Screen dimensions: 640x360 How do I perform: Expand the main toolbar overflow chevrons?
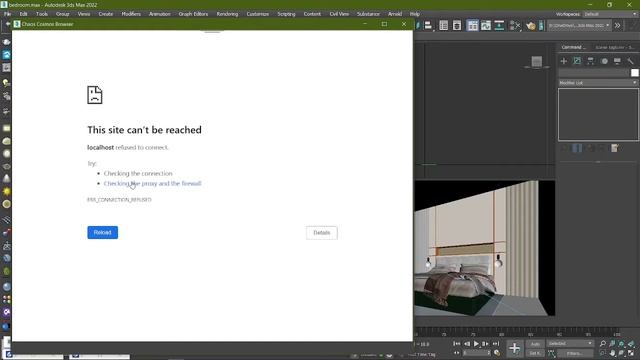click(618, 25)
